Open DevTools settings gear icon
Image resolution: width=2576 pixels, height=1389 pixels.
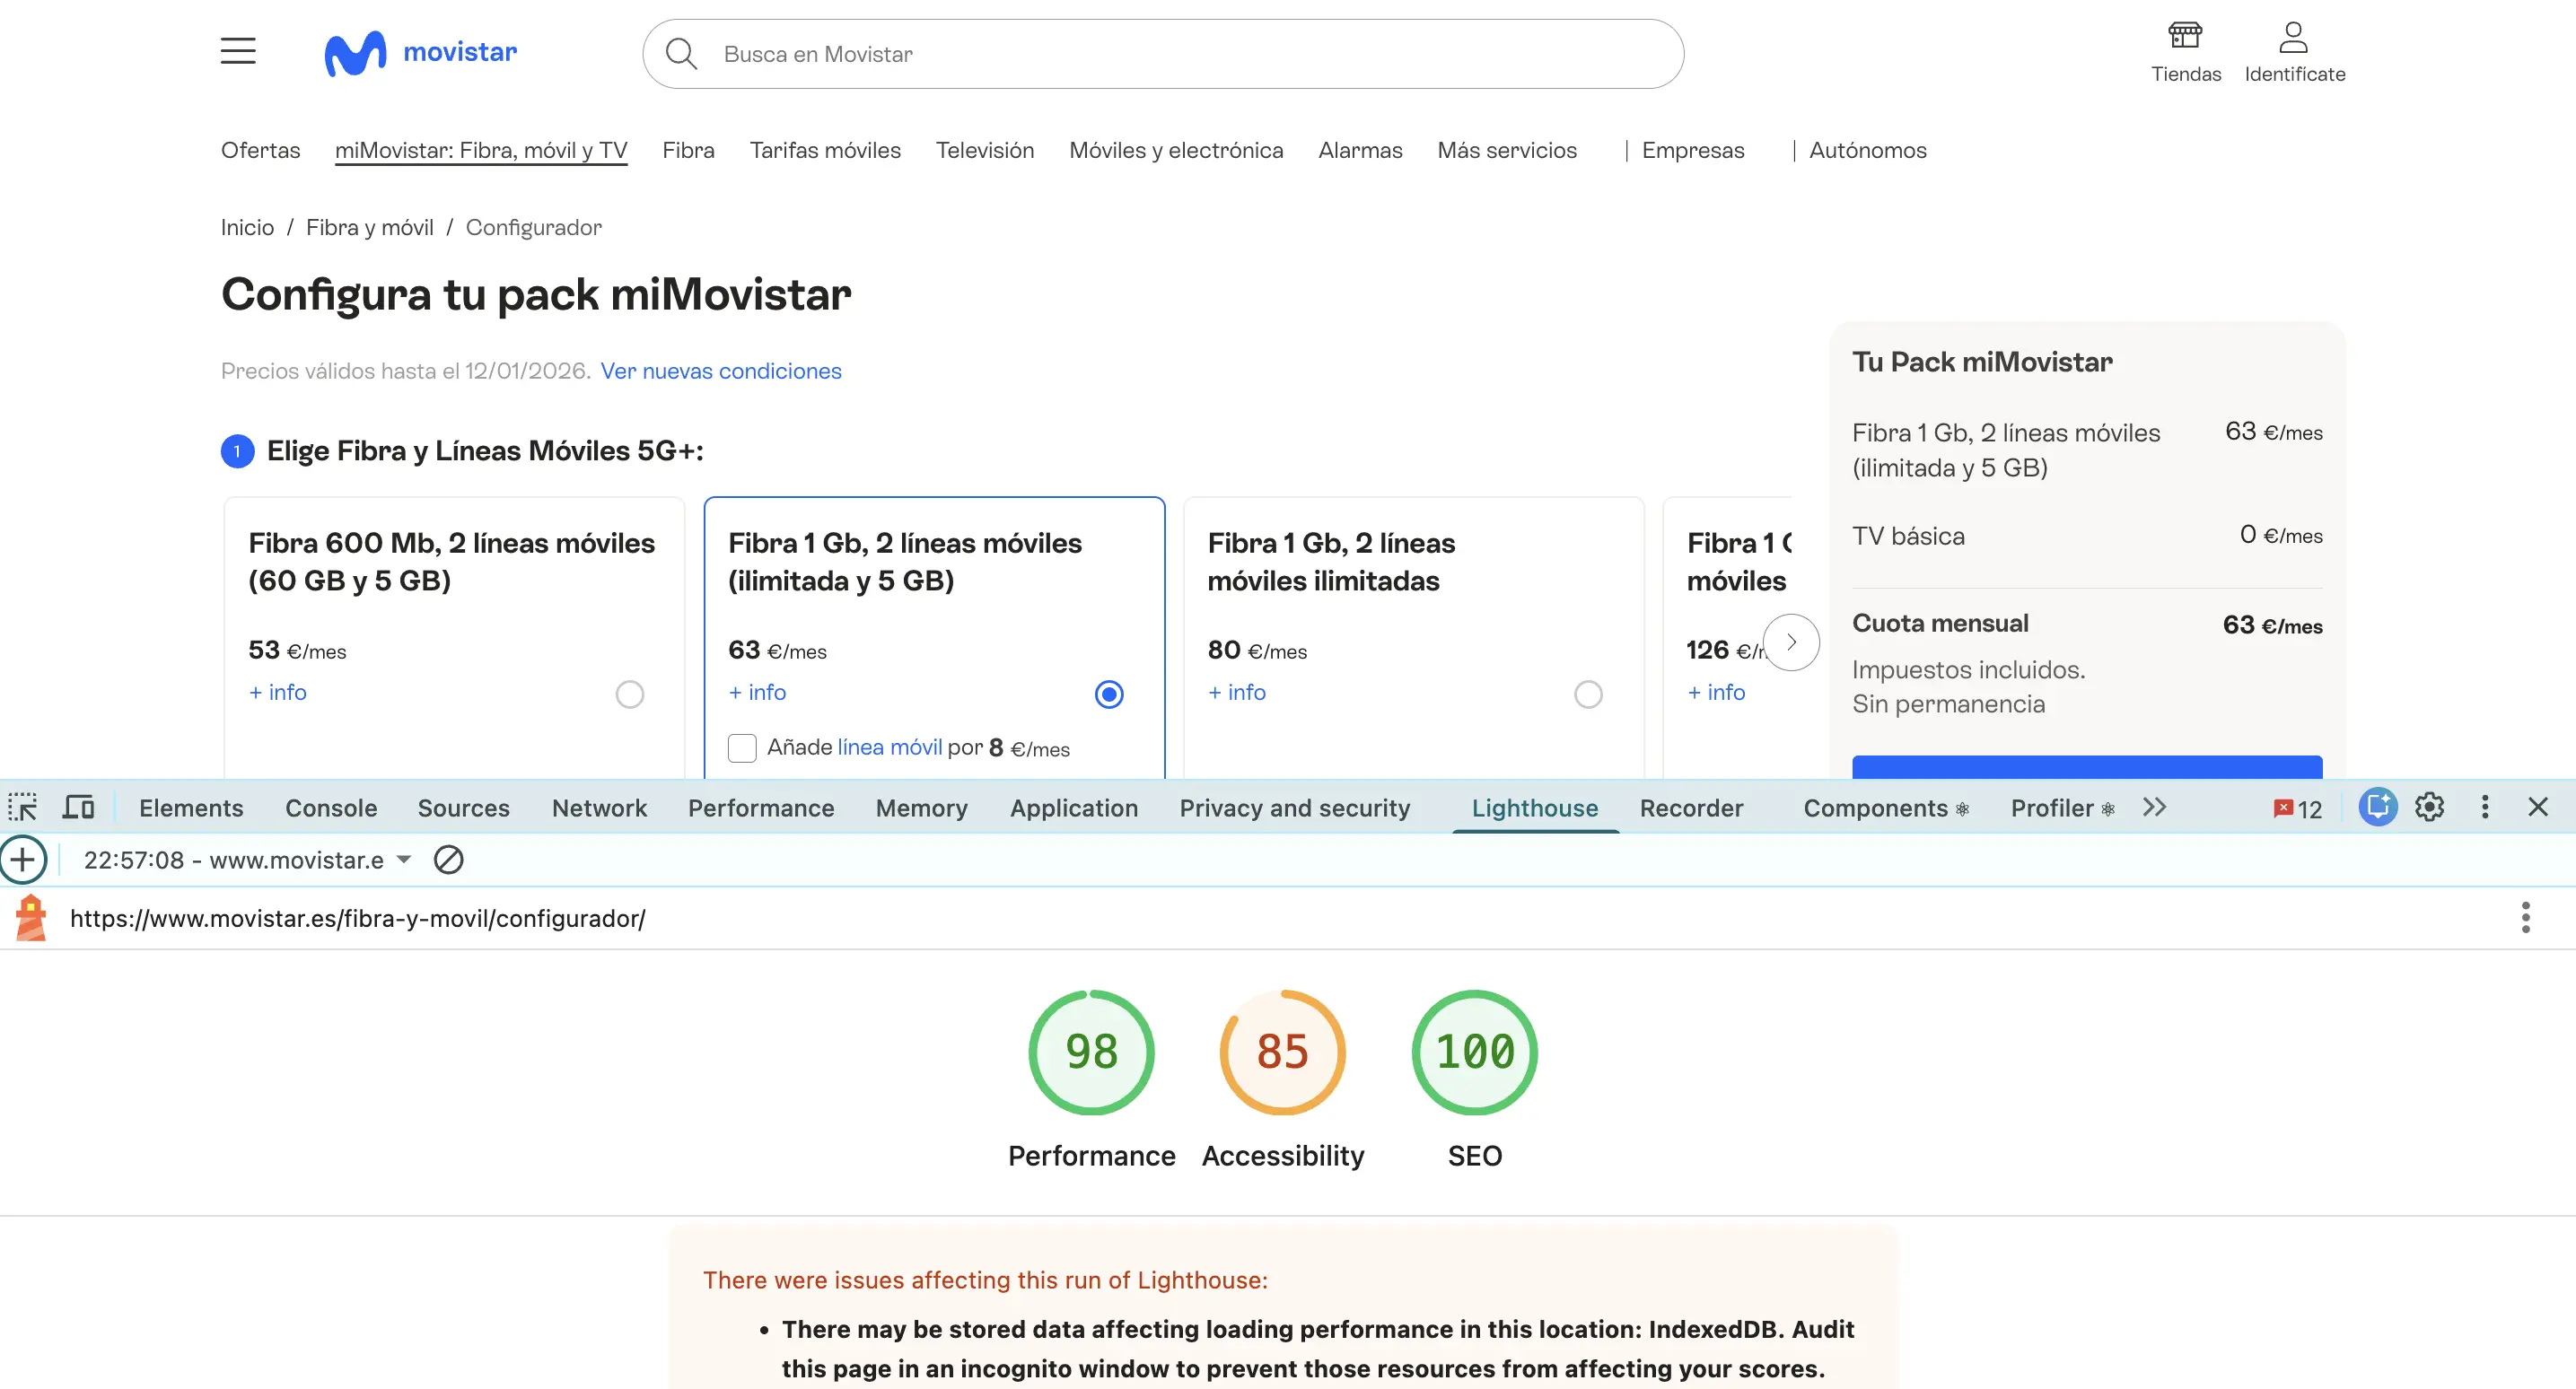pos(2429,807)
